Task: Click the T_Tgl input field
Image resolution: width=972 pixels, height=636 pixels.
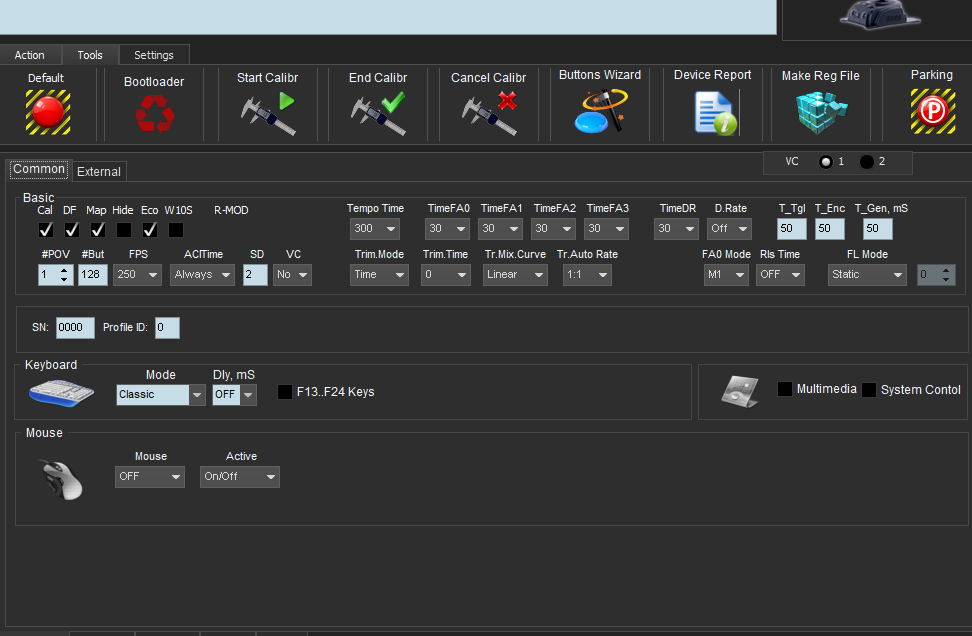Action: coord(792,229)
